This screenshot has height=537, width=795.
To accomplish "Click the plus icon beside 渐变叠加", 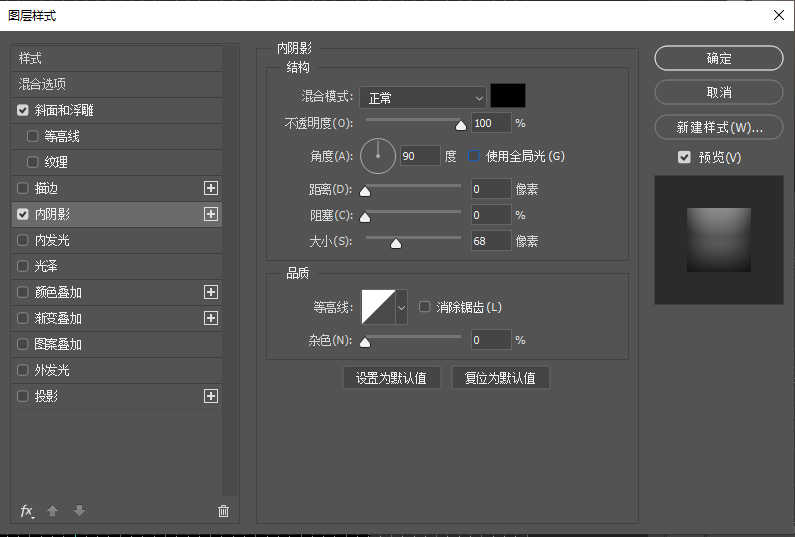I will click(x=211, y=318).
